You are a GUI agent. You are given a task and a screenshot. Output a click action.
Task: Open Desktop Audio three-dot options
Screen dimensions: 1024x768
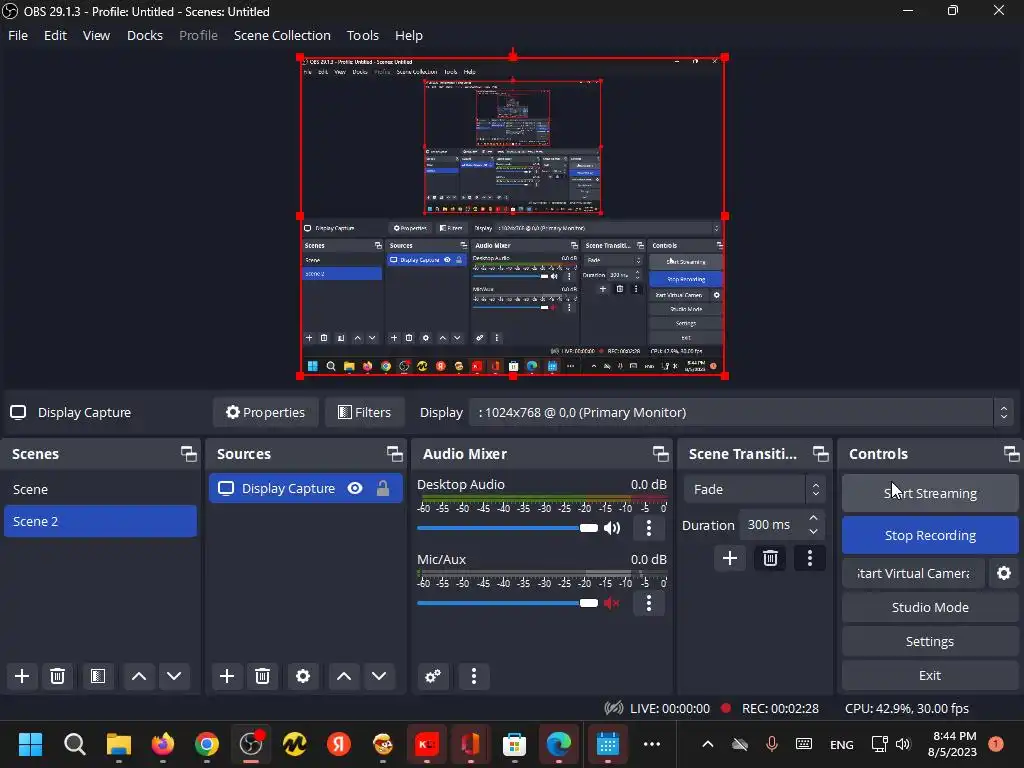(x=648, y=528)
